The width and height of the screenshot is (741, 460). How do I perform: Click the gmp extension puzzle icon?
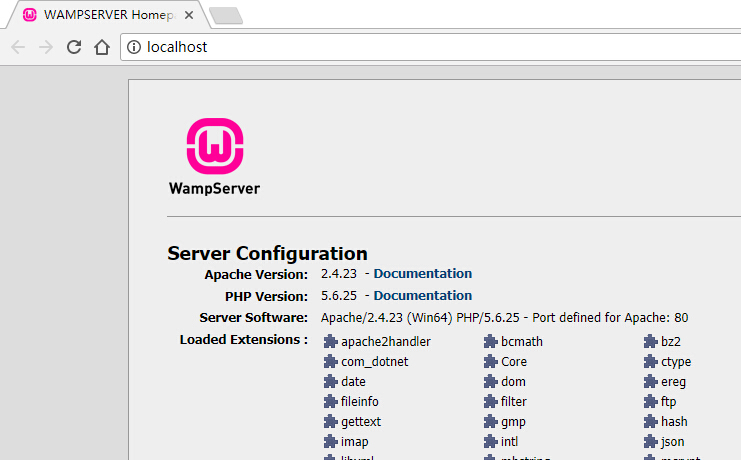[491, 421]
